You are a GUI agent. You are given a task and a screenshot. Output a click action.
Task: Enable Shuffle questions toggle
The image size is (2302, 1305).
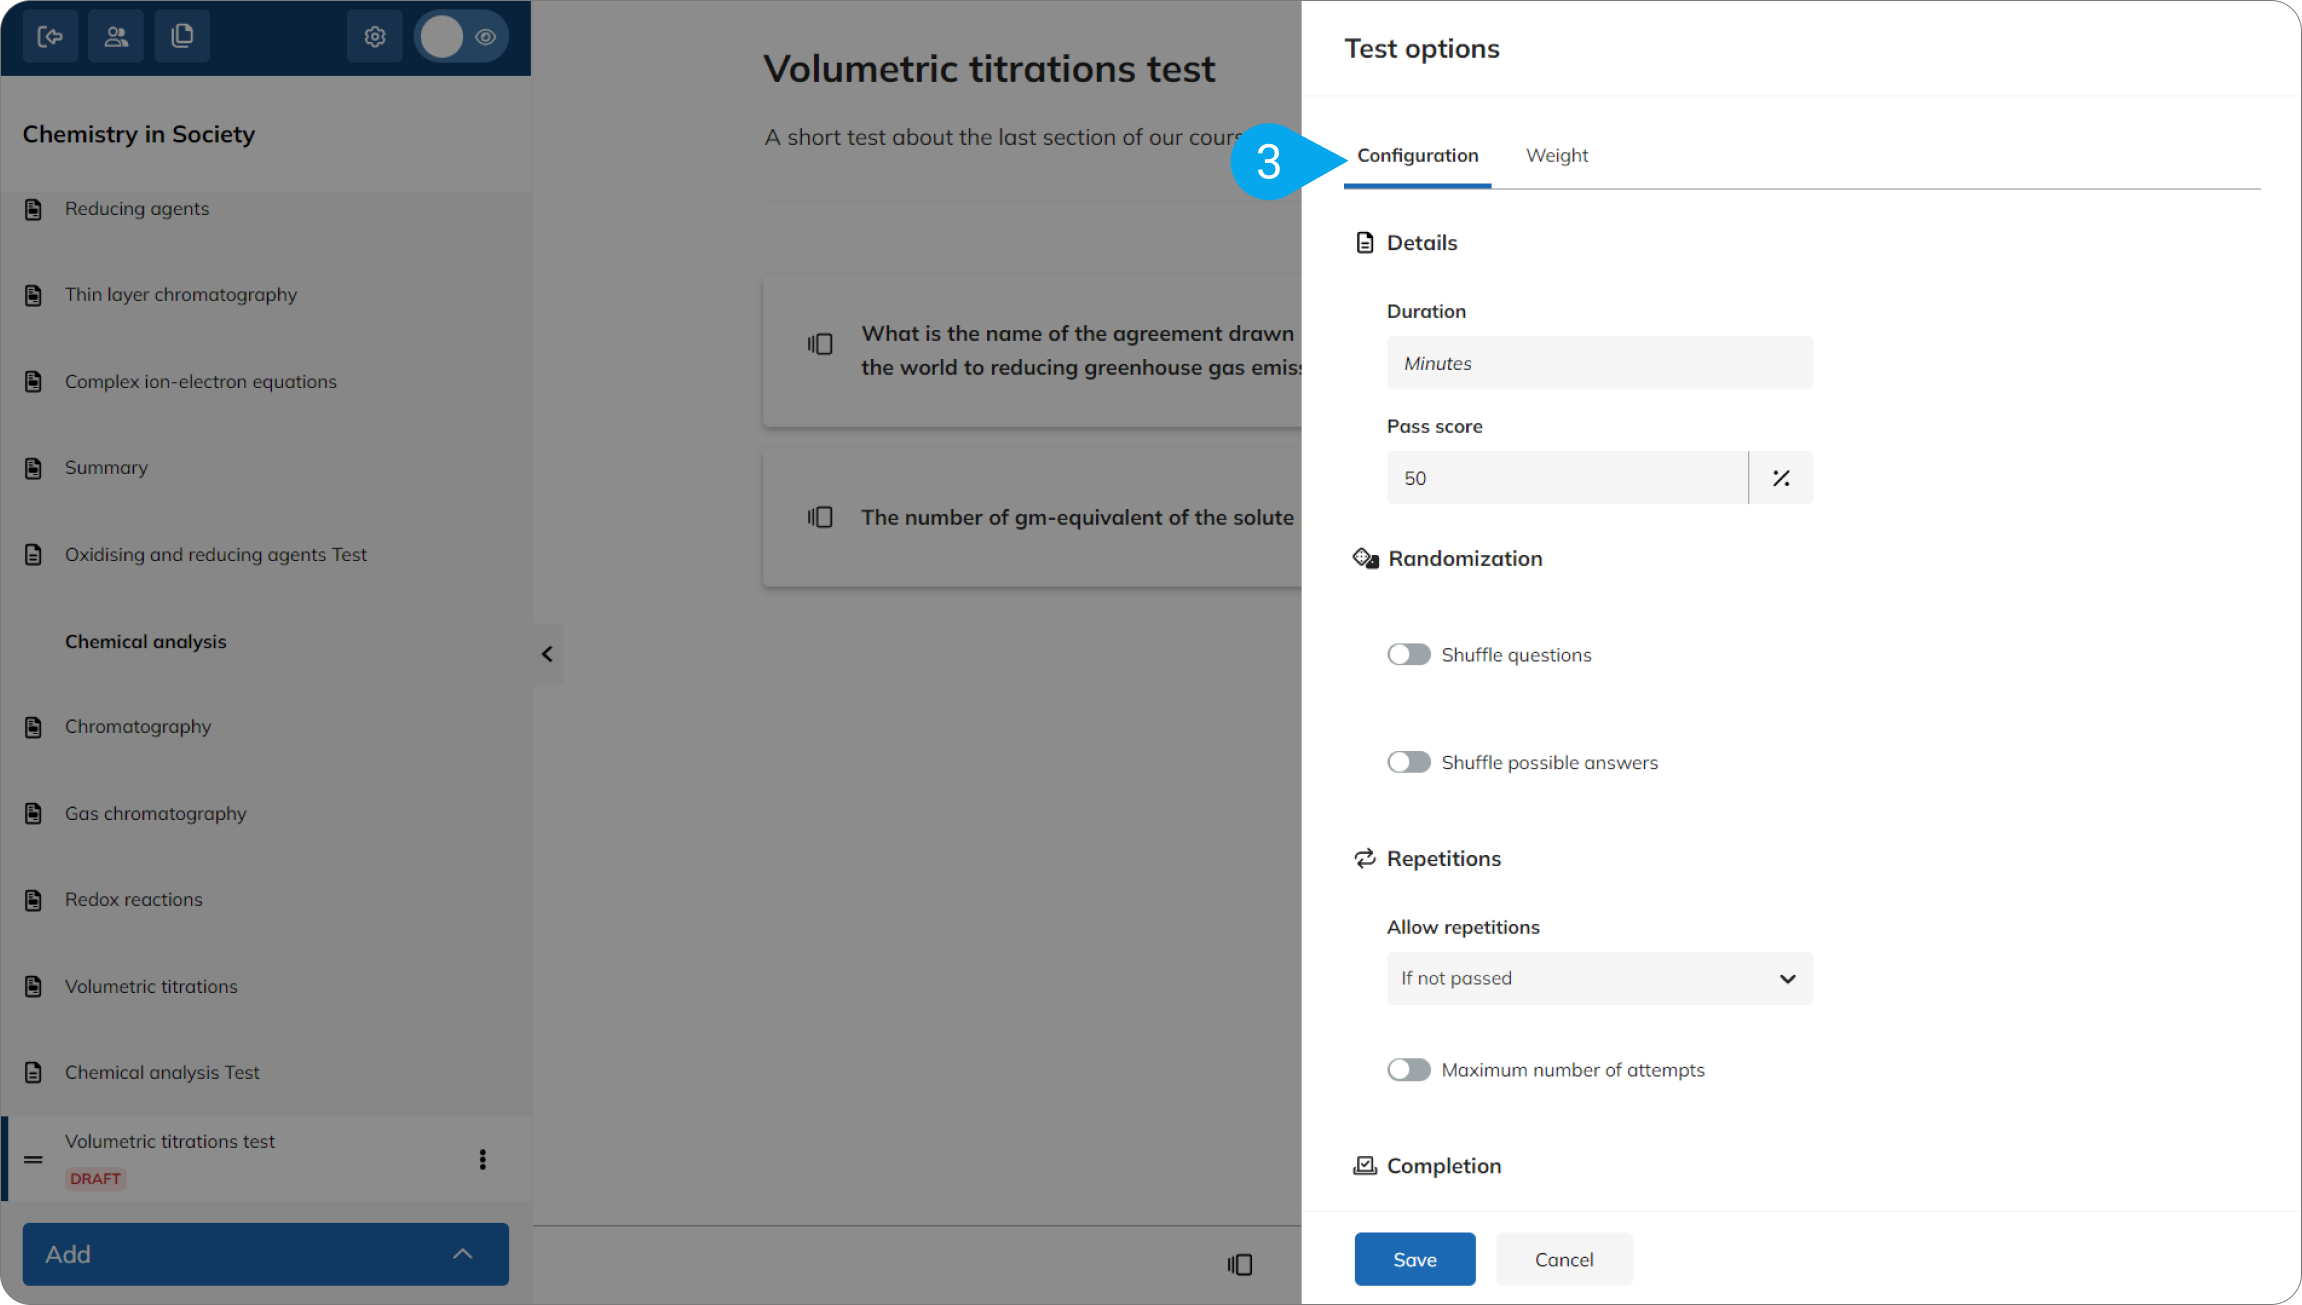point(1409,654)
